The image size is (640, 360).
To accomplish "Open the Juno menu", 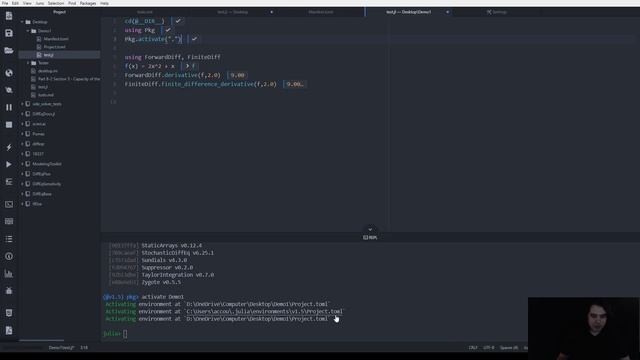I will (40, 3).
